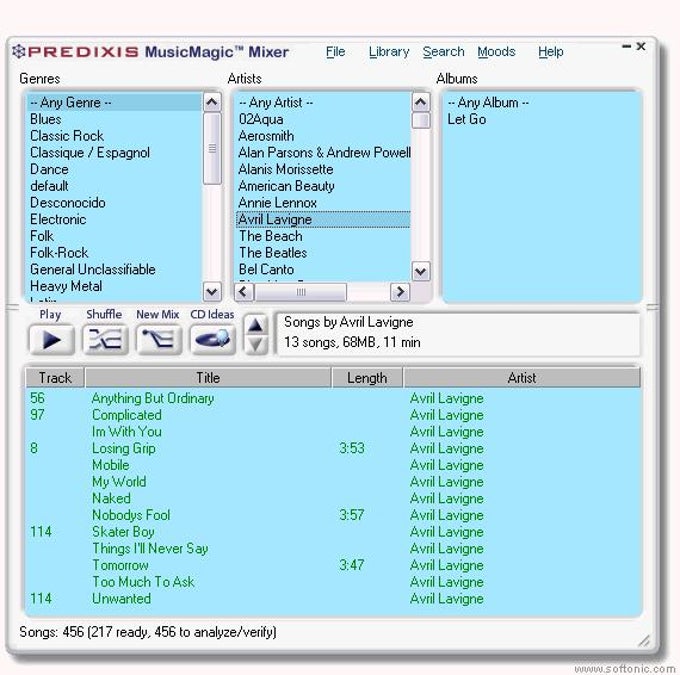Close the MusicMagic Mixer window
The width and height of the screenshot is (680, 675).
pos(641,46)
